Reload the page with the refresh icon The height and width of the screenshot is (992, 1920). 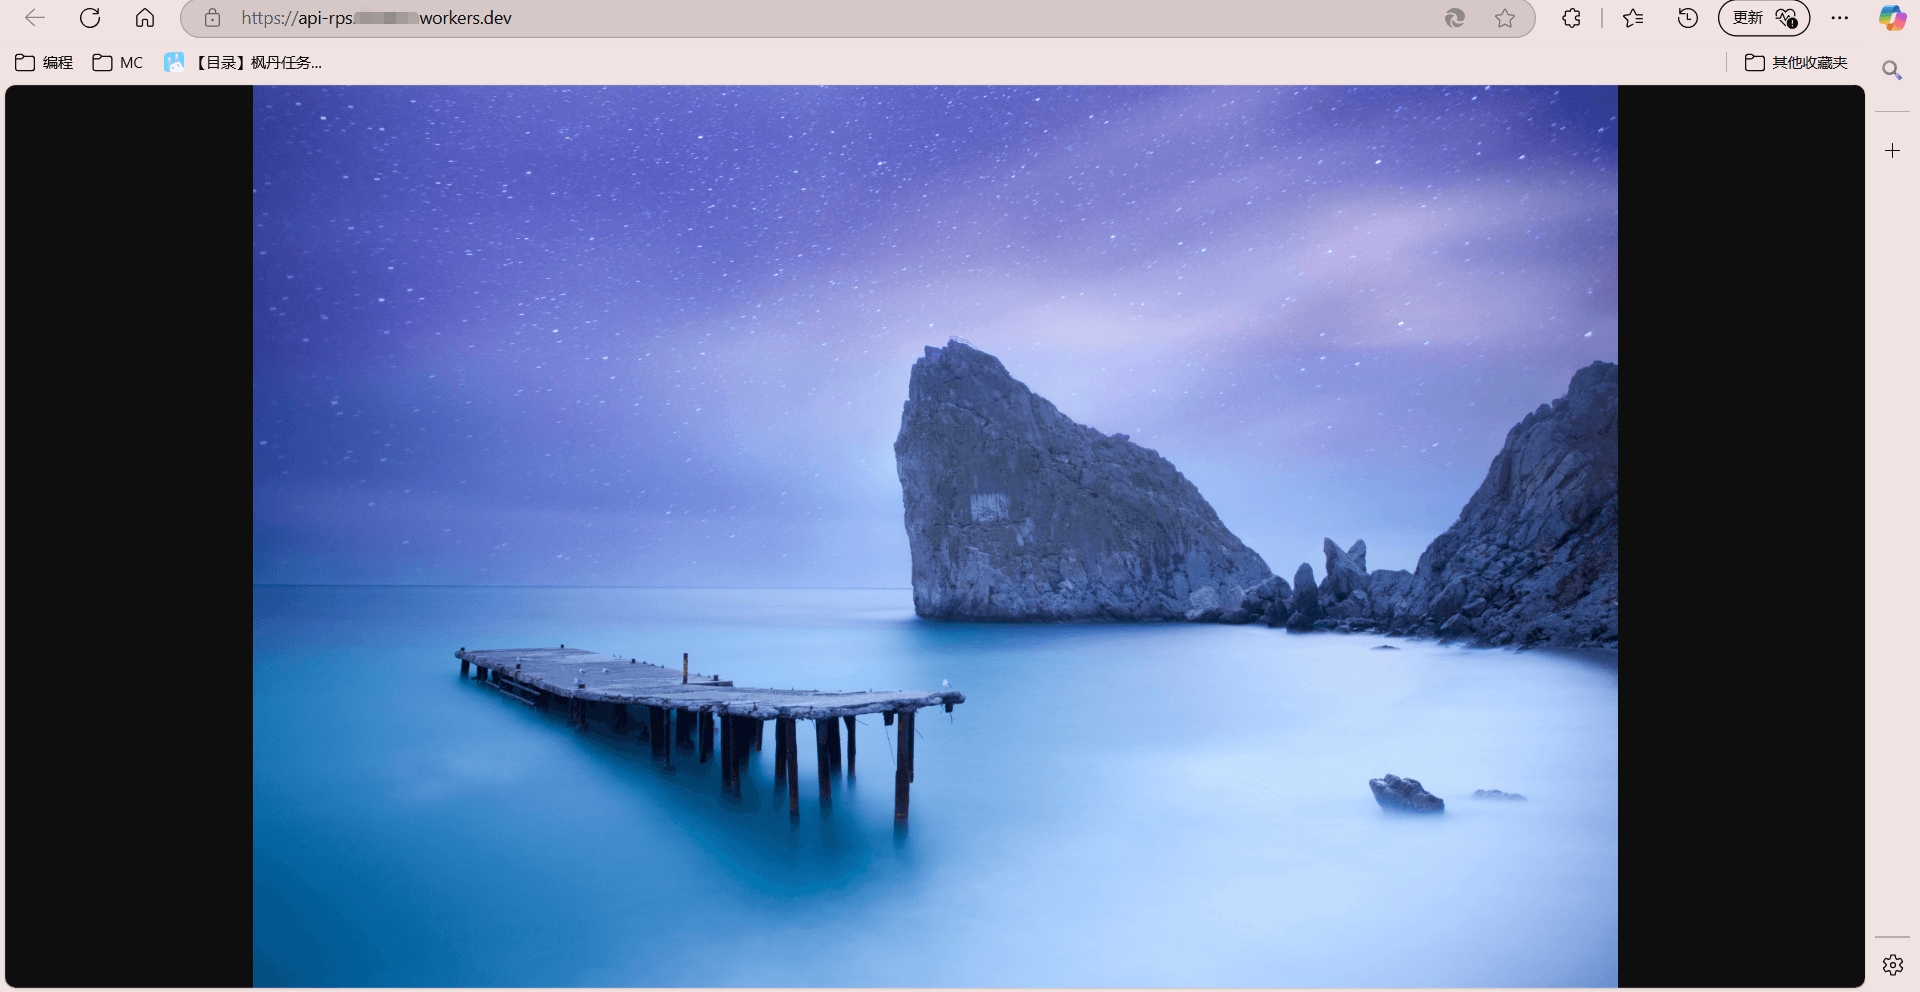(x=90, y=18)
